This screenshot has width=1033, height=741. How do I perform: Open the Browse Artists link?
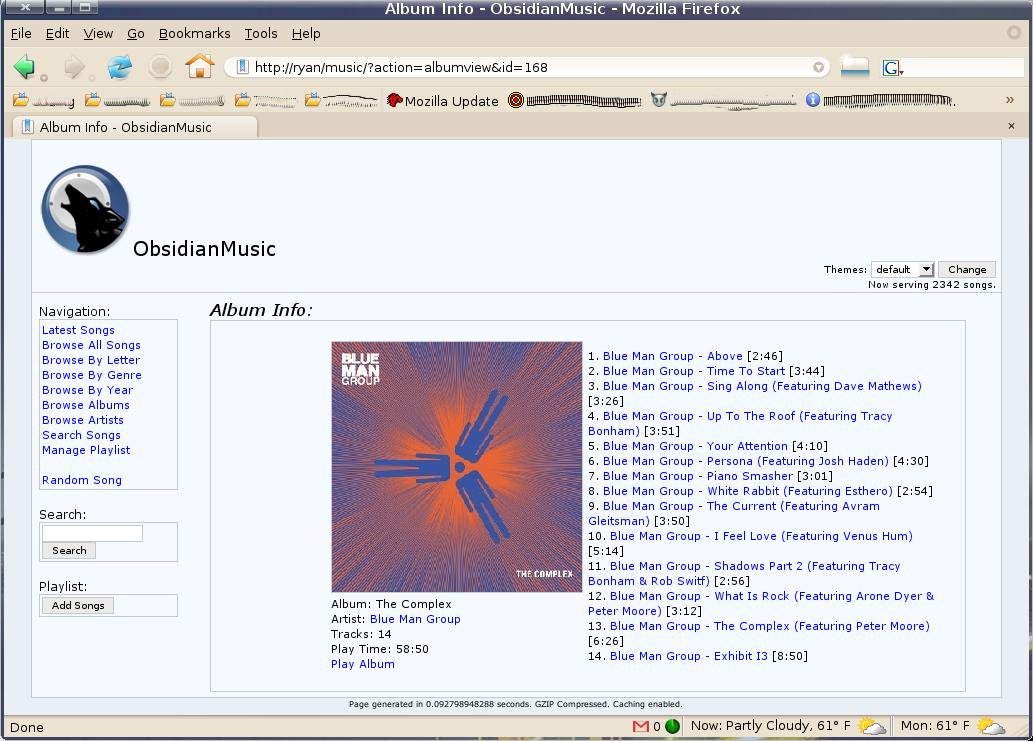click(83, 420)
